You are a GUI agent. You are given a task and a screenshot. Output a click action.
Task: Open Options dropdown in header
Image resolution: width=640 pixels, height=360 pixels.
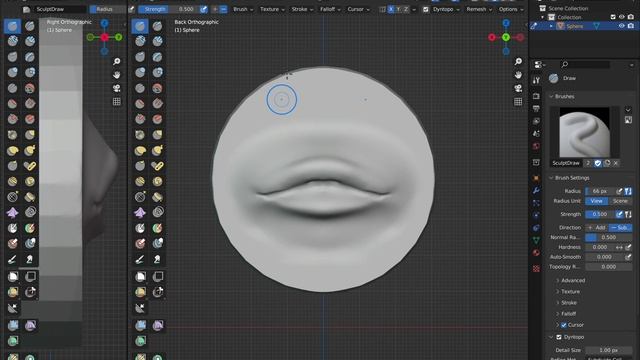coord(511,9)
